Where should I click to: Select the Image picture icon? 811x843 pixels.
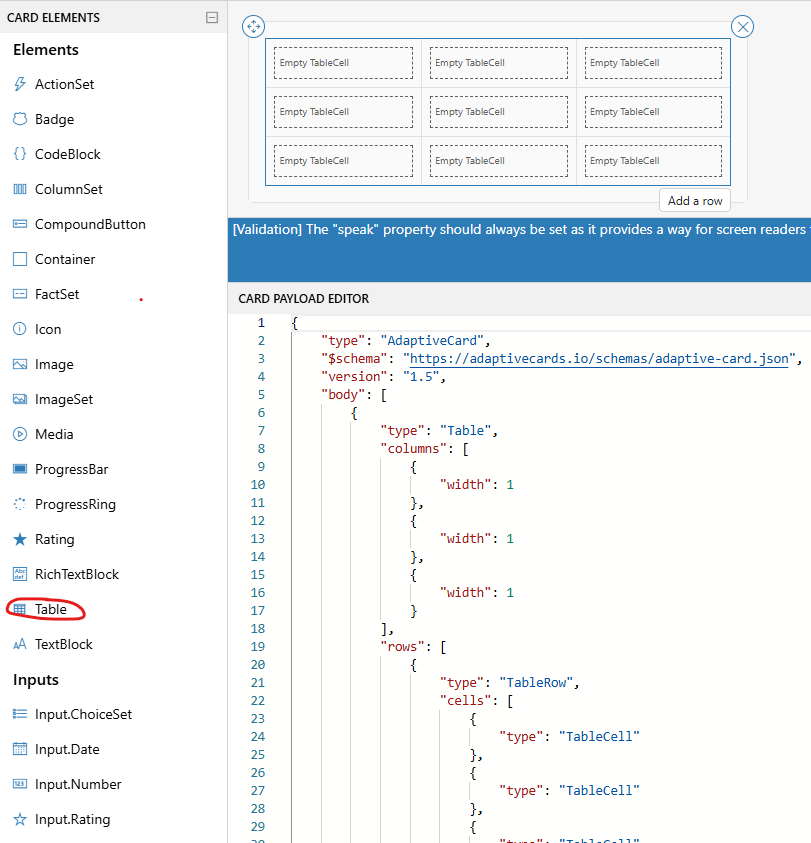coord(20,364)
